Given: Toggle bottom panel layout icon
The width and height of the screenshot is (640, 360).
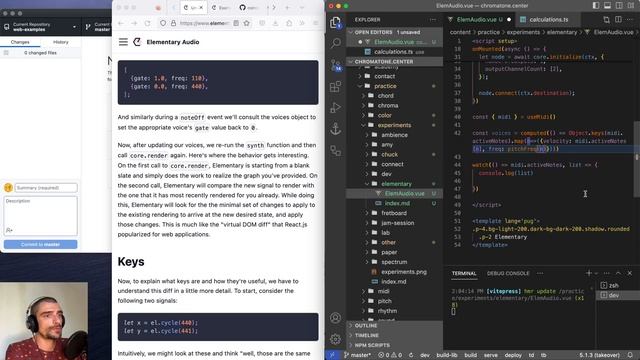Looking at the screenshot, I should [x=607, y=6].
